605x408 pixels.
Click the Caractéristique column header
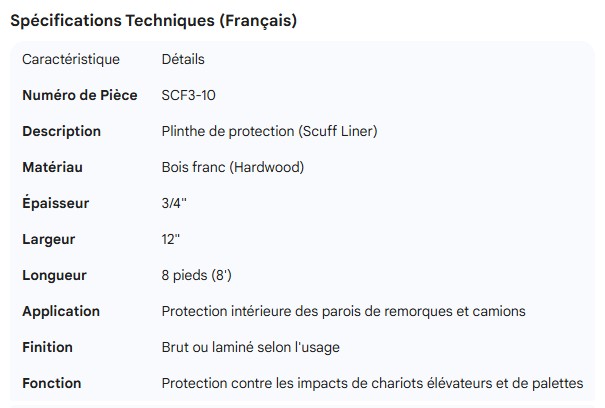click(71, 59)
